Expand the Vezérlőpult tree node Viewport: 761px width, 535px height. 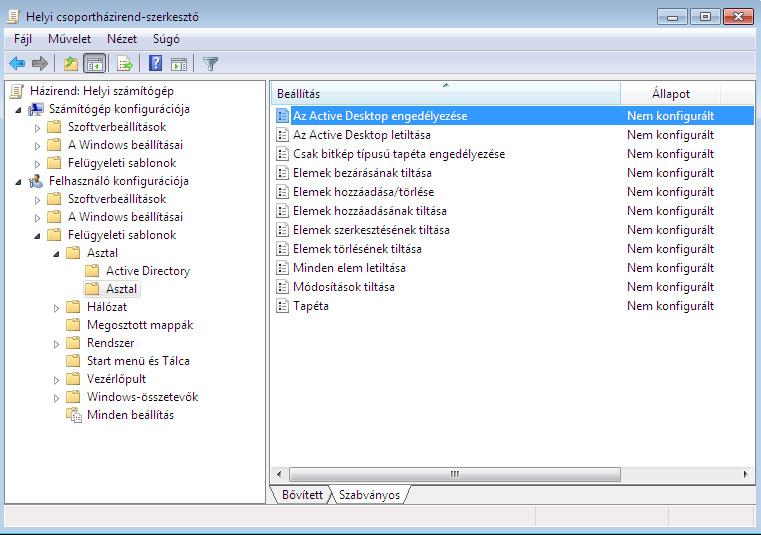point(56,380)
